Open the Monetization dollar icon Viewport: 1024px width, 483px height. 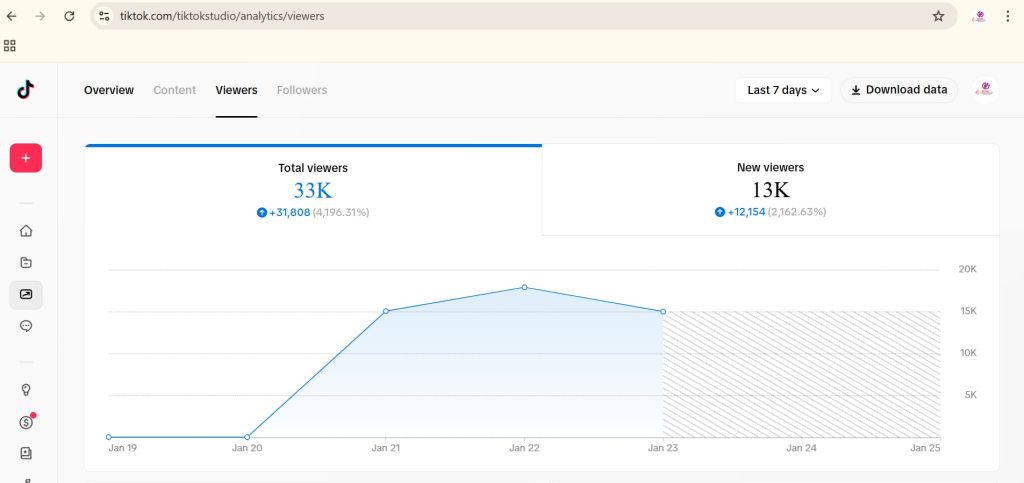26,422
